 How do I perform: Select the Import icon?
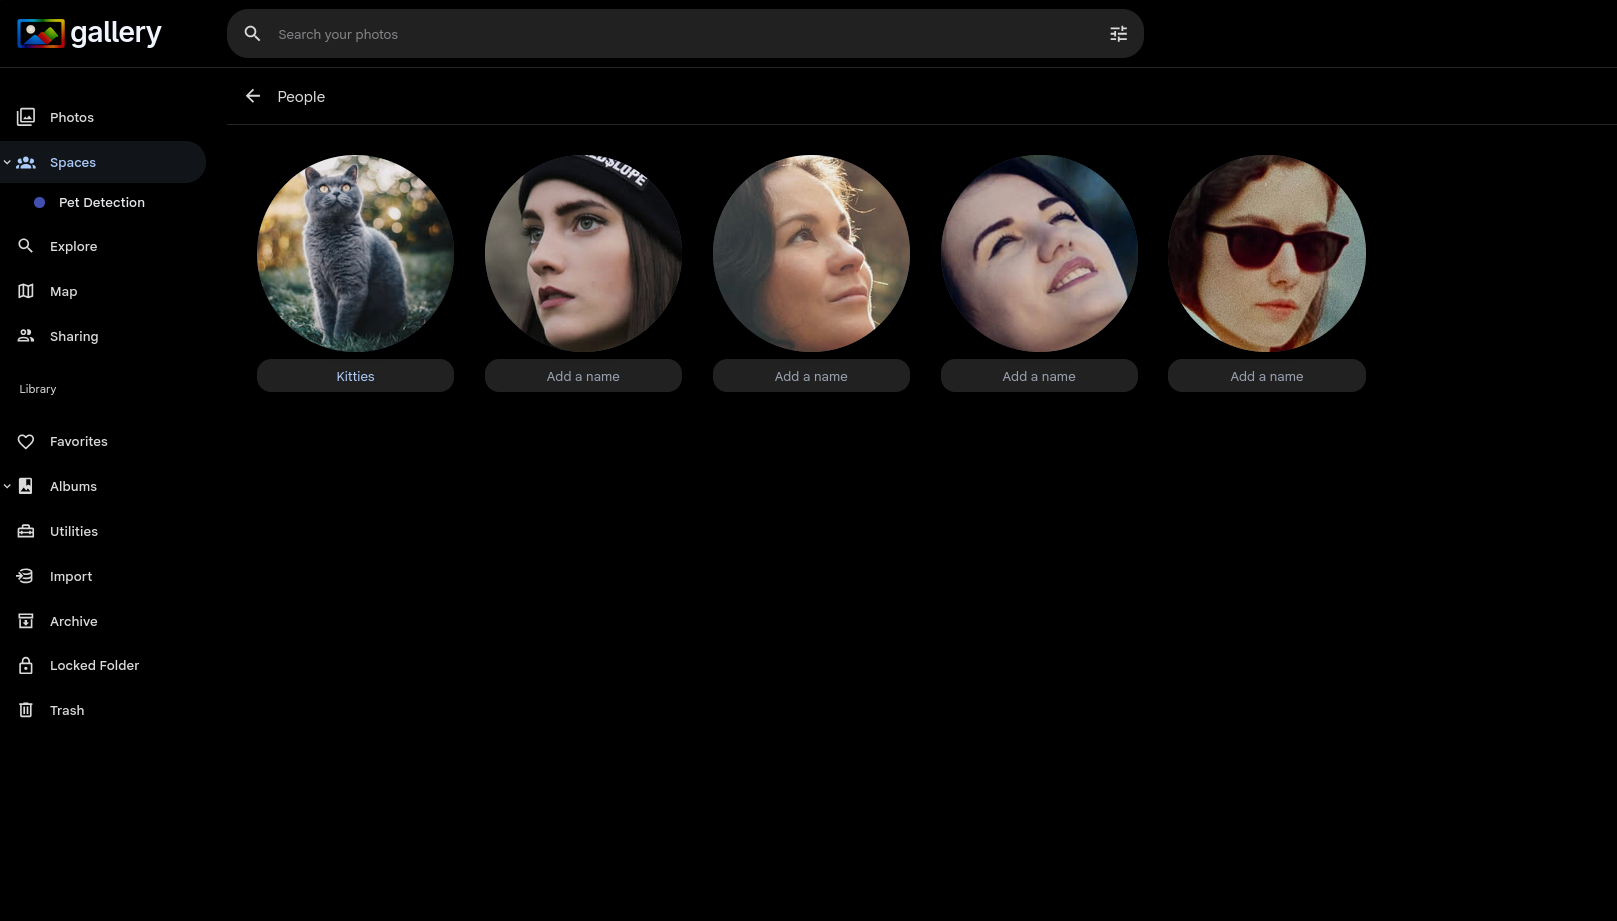(26, 576)
